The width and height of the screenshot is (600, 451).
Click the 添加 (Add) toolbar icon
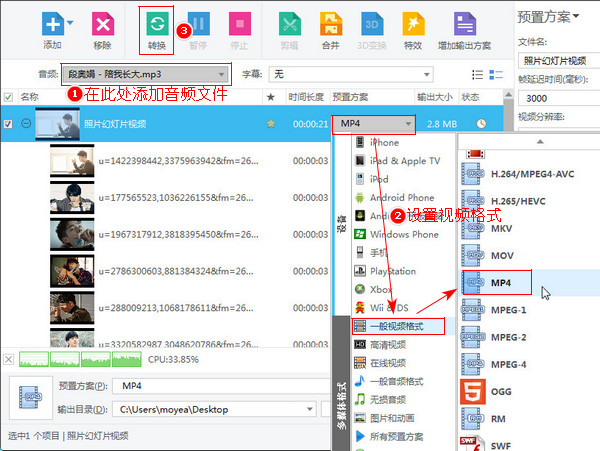52,24
